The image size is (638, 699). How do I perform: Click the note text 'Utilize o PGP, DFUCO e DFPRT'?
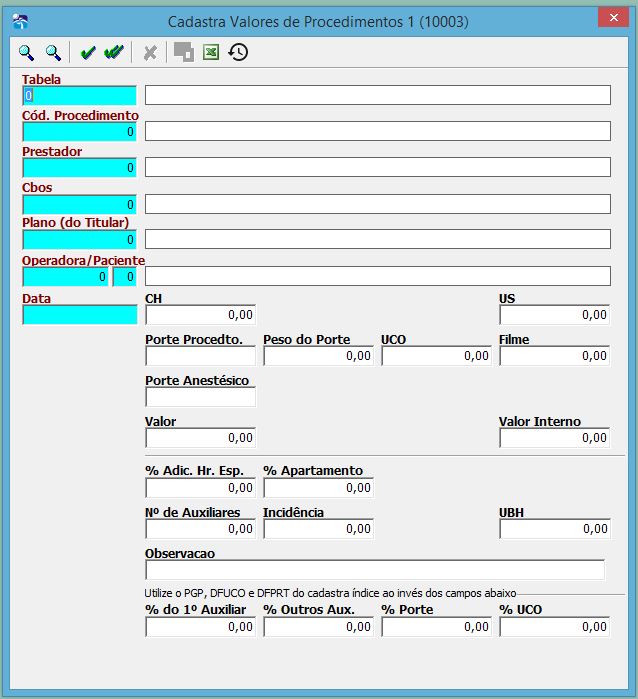[217, 593]
